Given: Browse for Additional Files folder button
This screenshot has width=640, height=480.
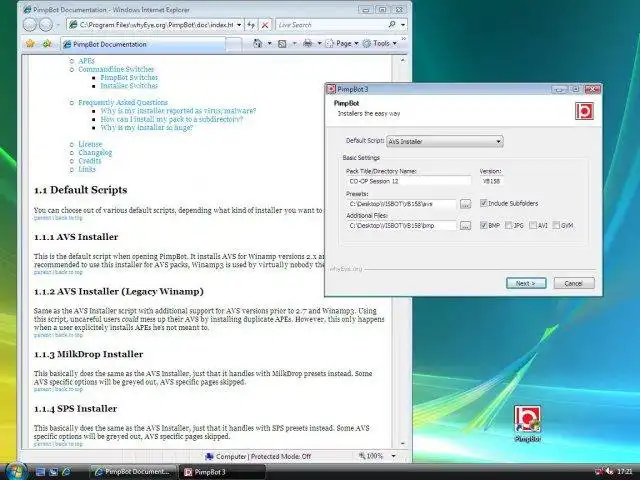Looking at the screenshot, I should coord(465,225).
